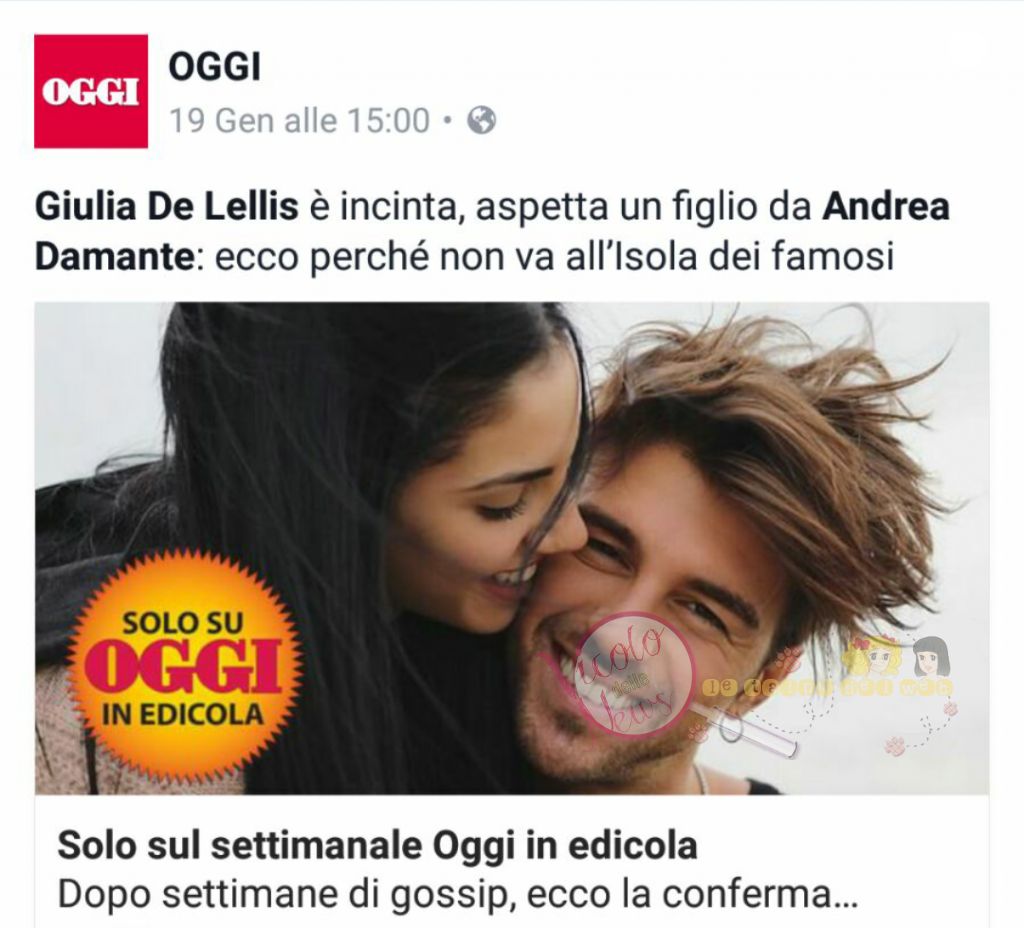Open the couple photo preview image
Screen dimensions: 1024x928
[512, 548]
